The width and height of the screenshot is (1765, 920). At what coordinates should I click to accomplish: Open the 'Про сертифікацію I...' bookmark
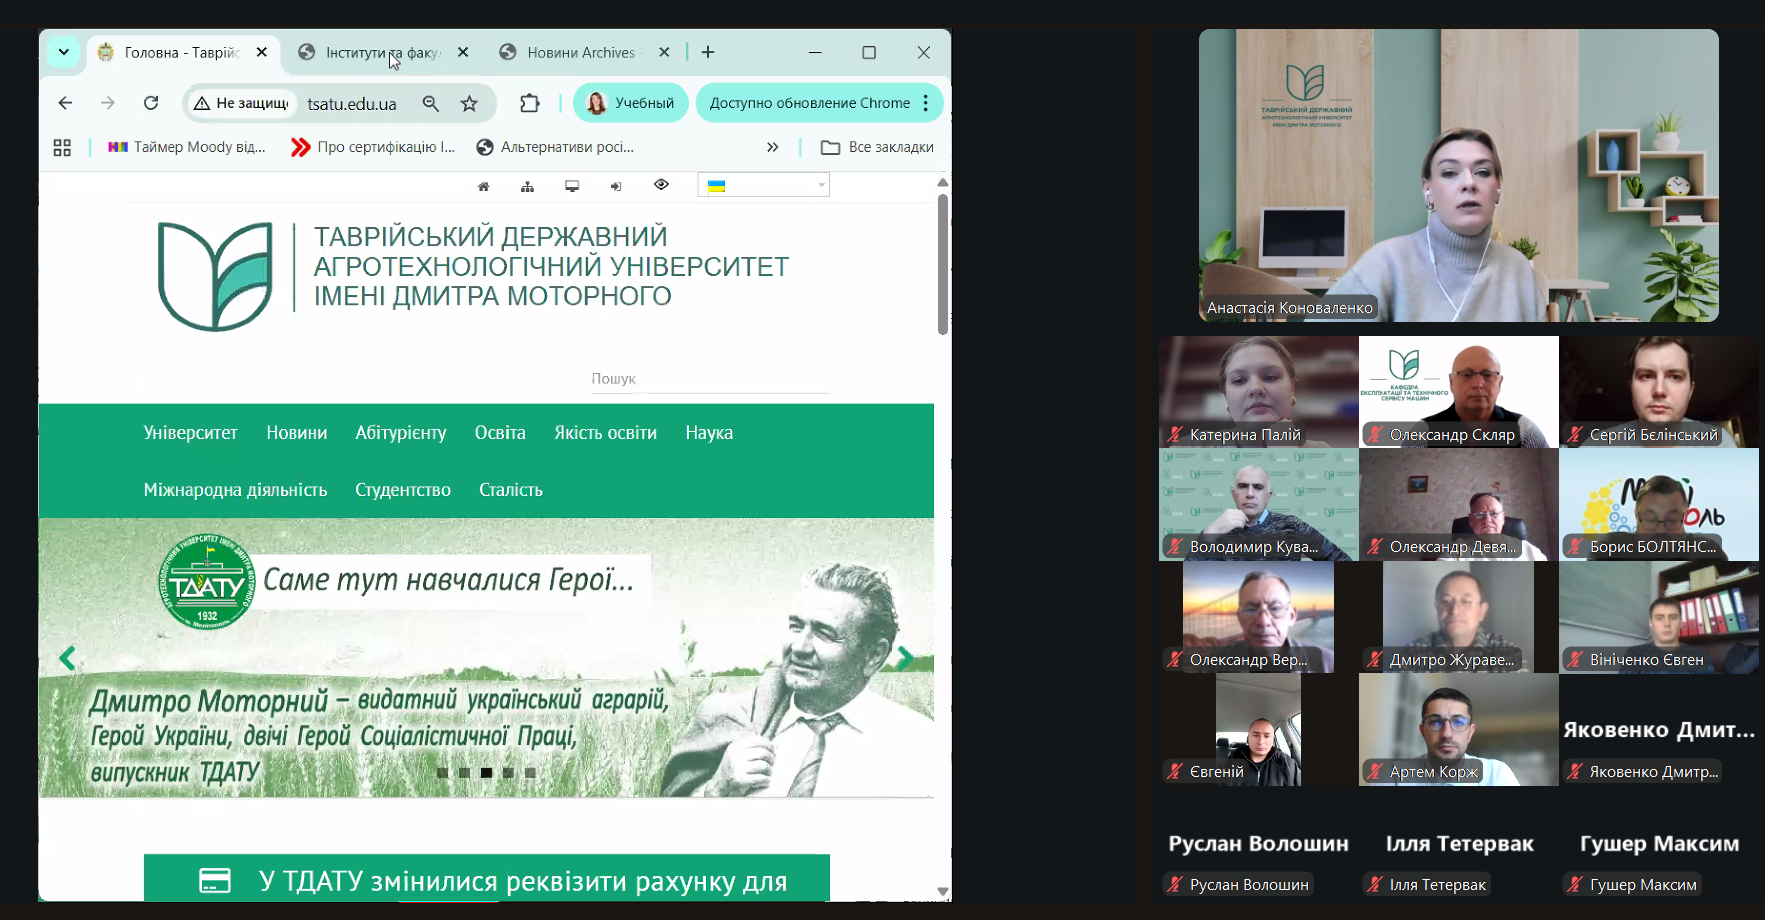tap(373, 147)
